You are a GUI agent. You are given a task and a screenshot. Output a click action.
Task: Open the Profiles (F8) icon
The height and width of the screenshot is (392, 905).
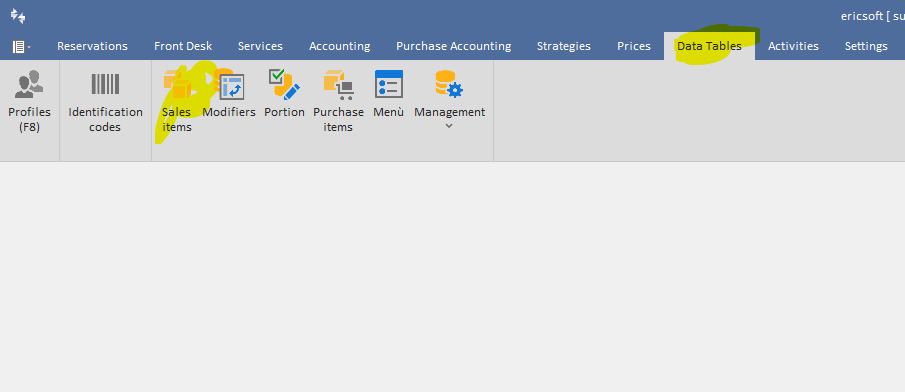pos(29,84)
